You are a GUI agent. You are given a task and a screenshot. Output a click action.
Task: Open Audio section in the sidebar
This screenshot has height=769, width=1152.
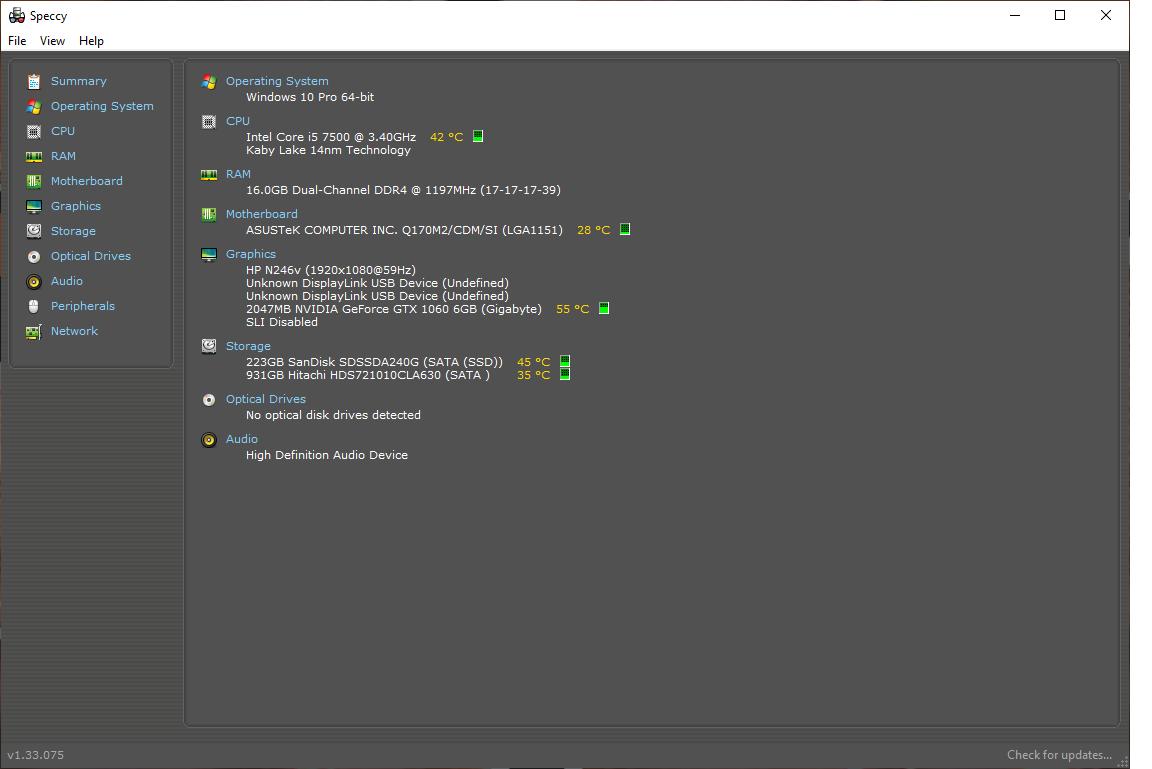[x=66, y=281]
